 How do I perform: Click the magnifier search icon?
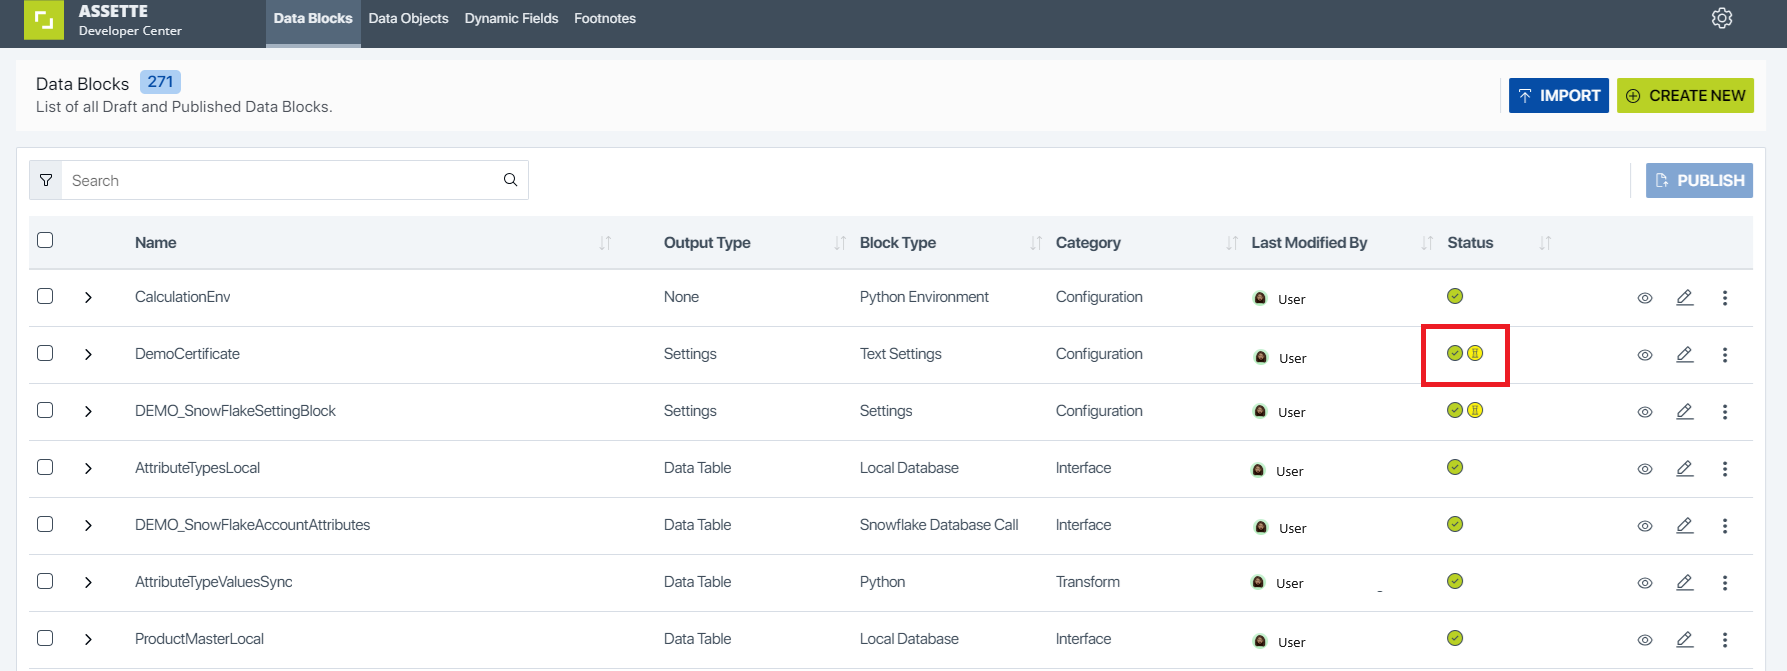(x=510, y=180)
